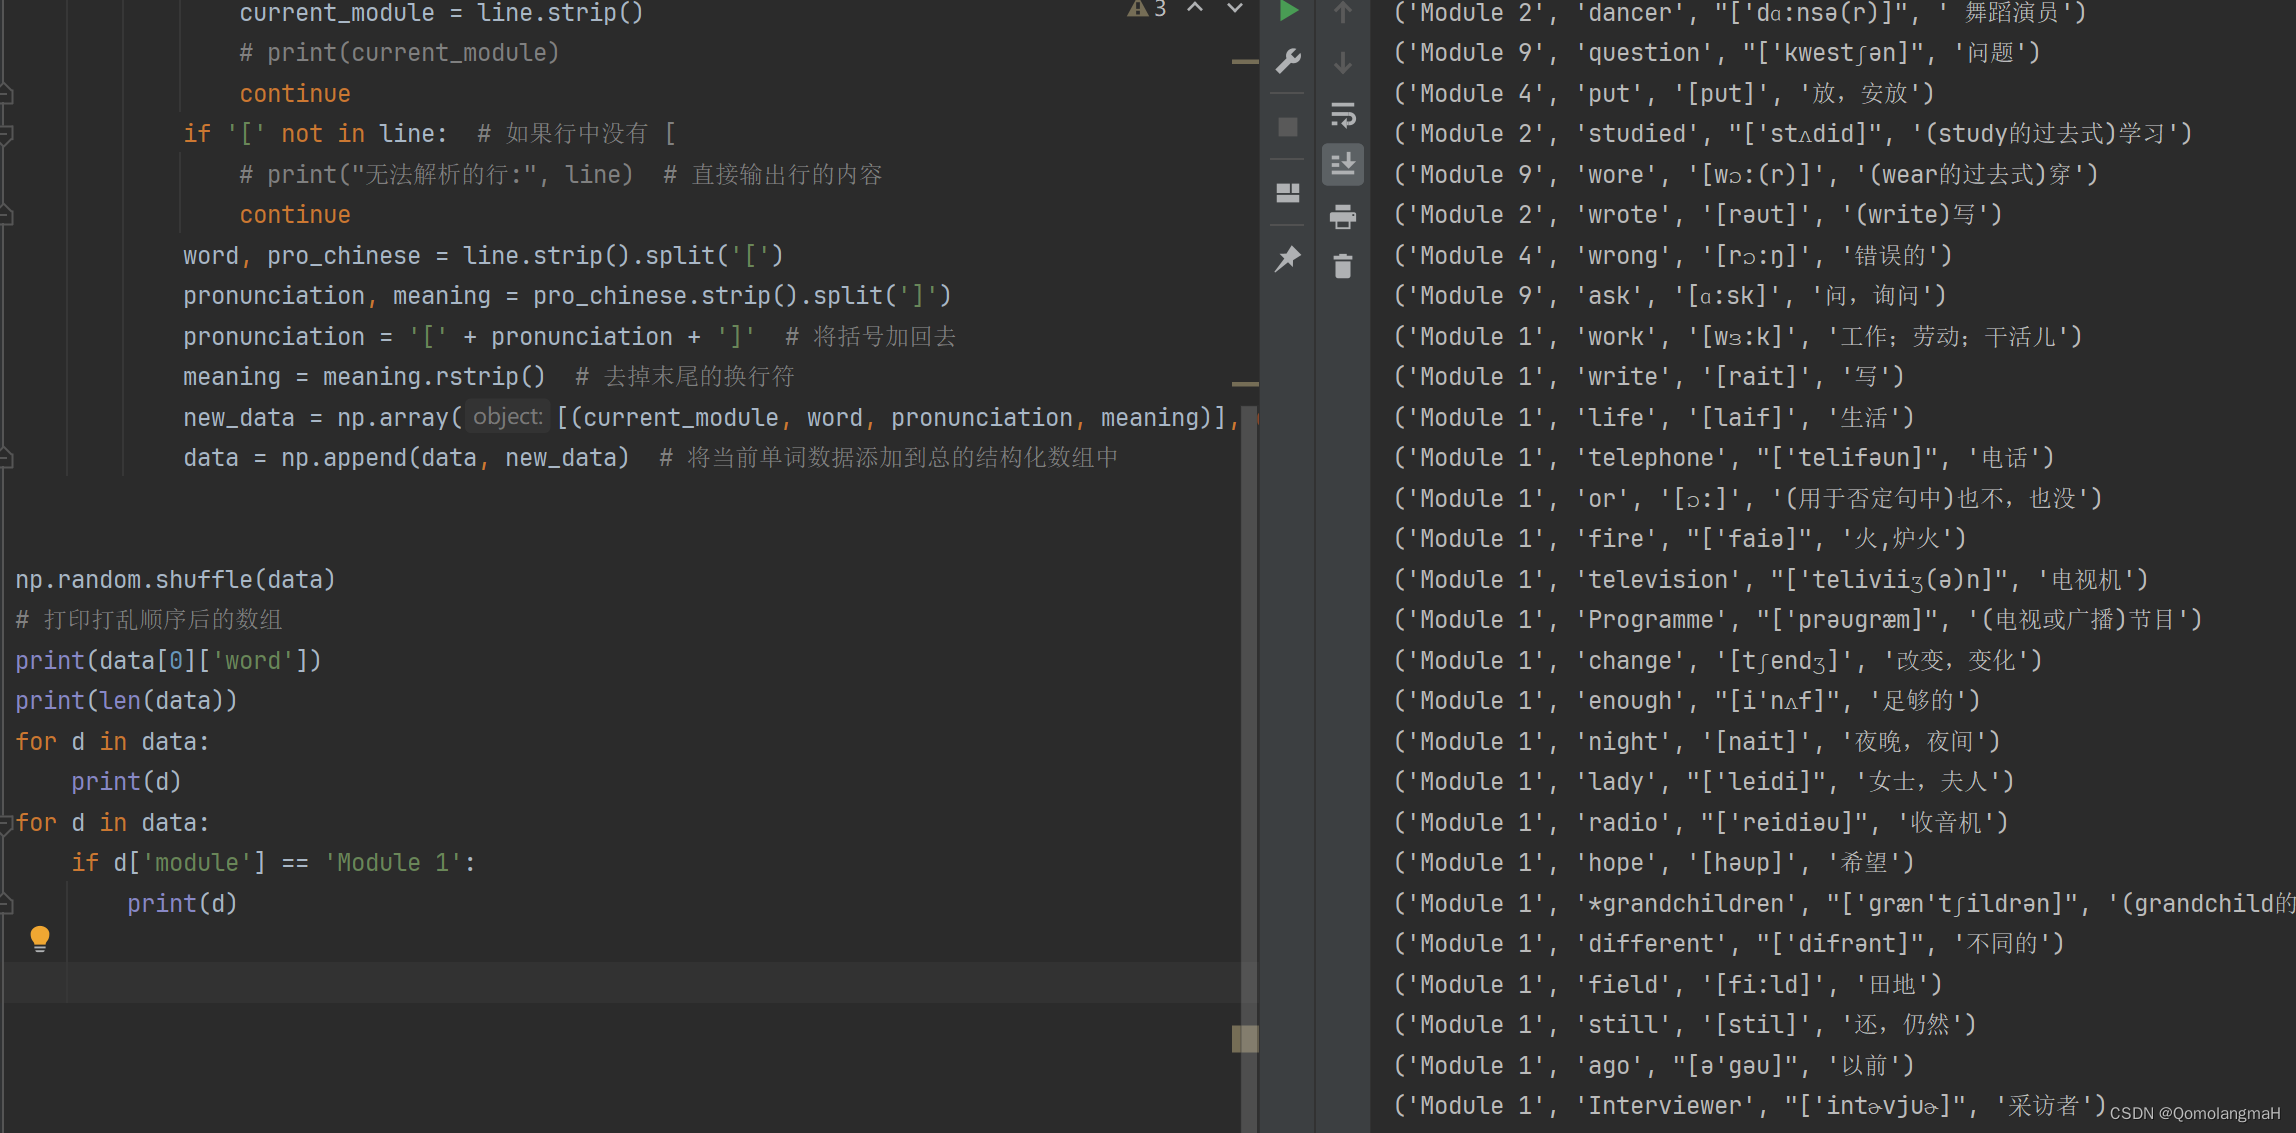Click console row containing 'television'
The height and width of the screenshot is (1133, 2296).
coord(1771,580)
